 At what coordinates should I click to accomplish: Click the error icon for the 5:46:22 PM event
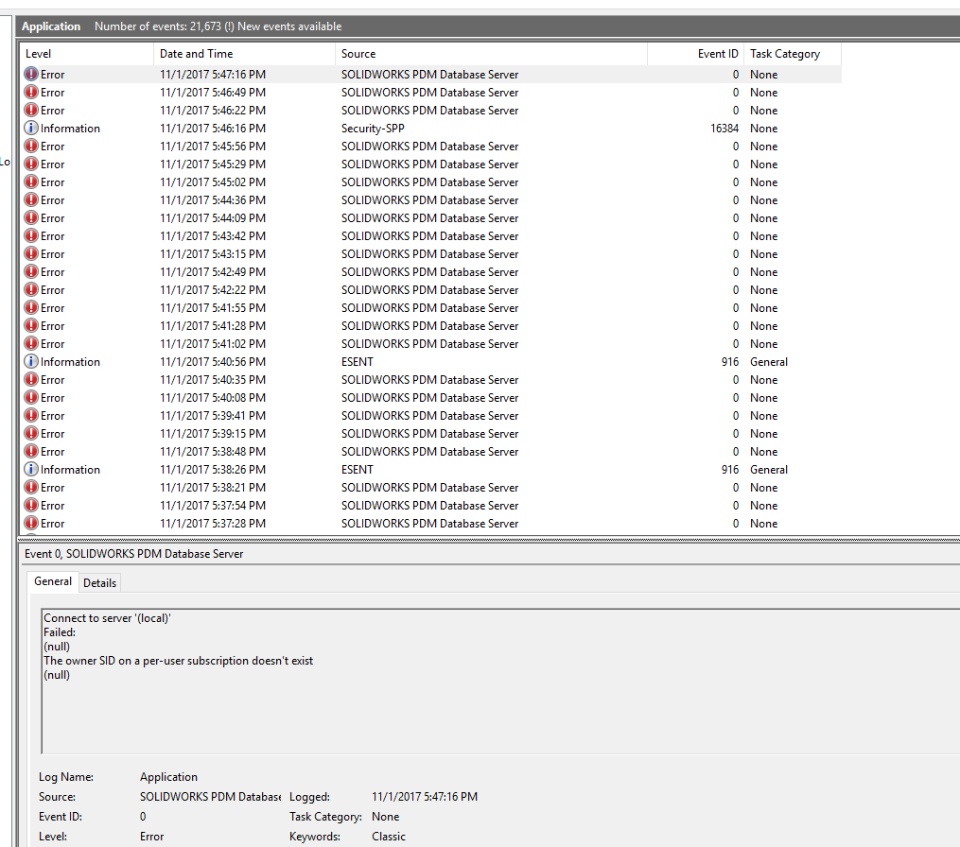coord(31,110)
